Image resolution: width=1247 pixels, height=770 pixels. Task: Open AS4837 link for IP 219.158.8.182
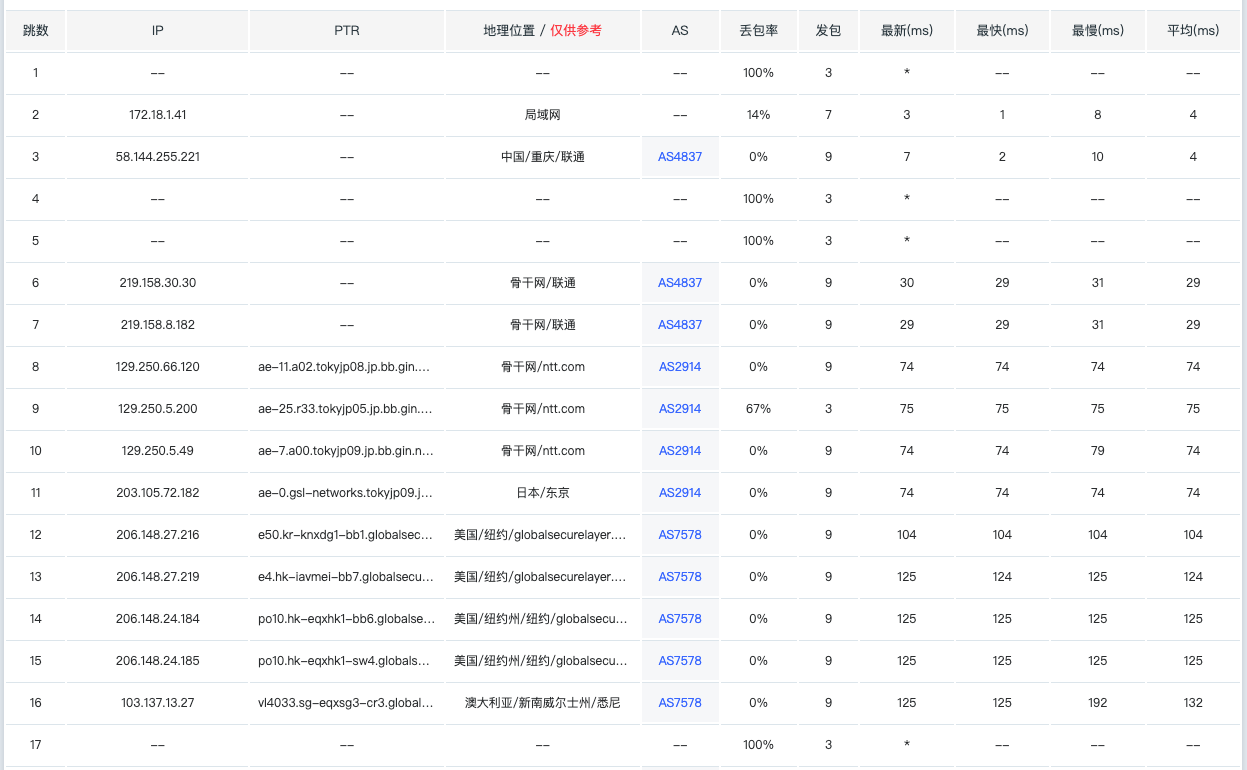point(680,325)
